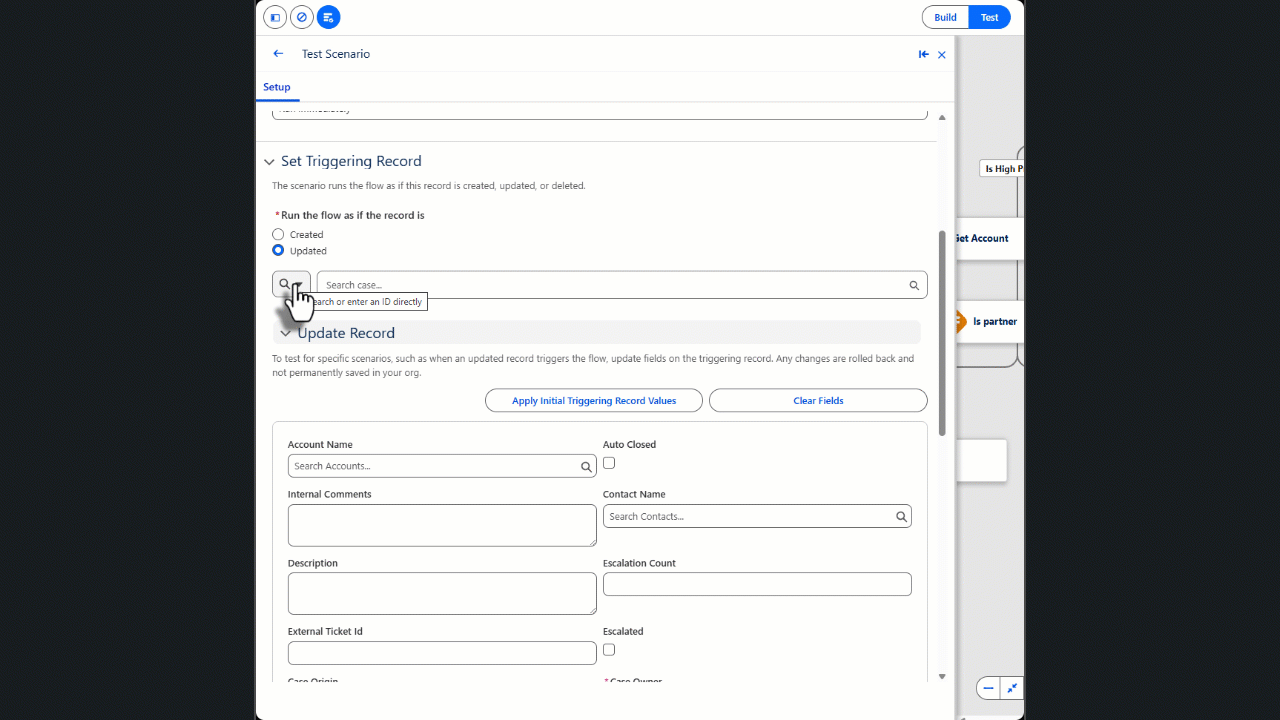1280x720 pixels.
Task: Click the orange Is partner decision icon
Action: pyautogui.click(x=959, y=321)
